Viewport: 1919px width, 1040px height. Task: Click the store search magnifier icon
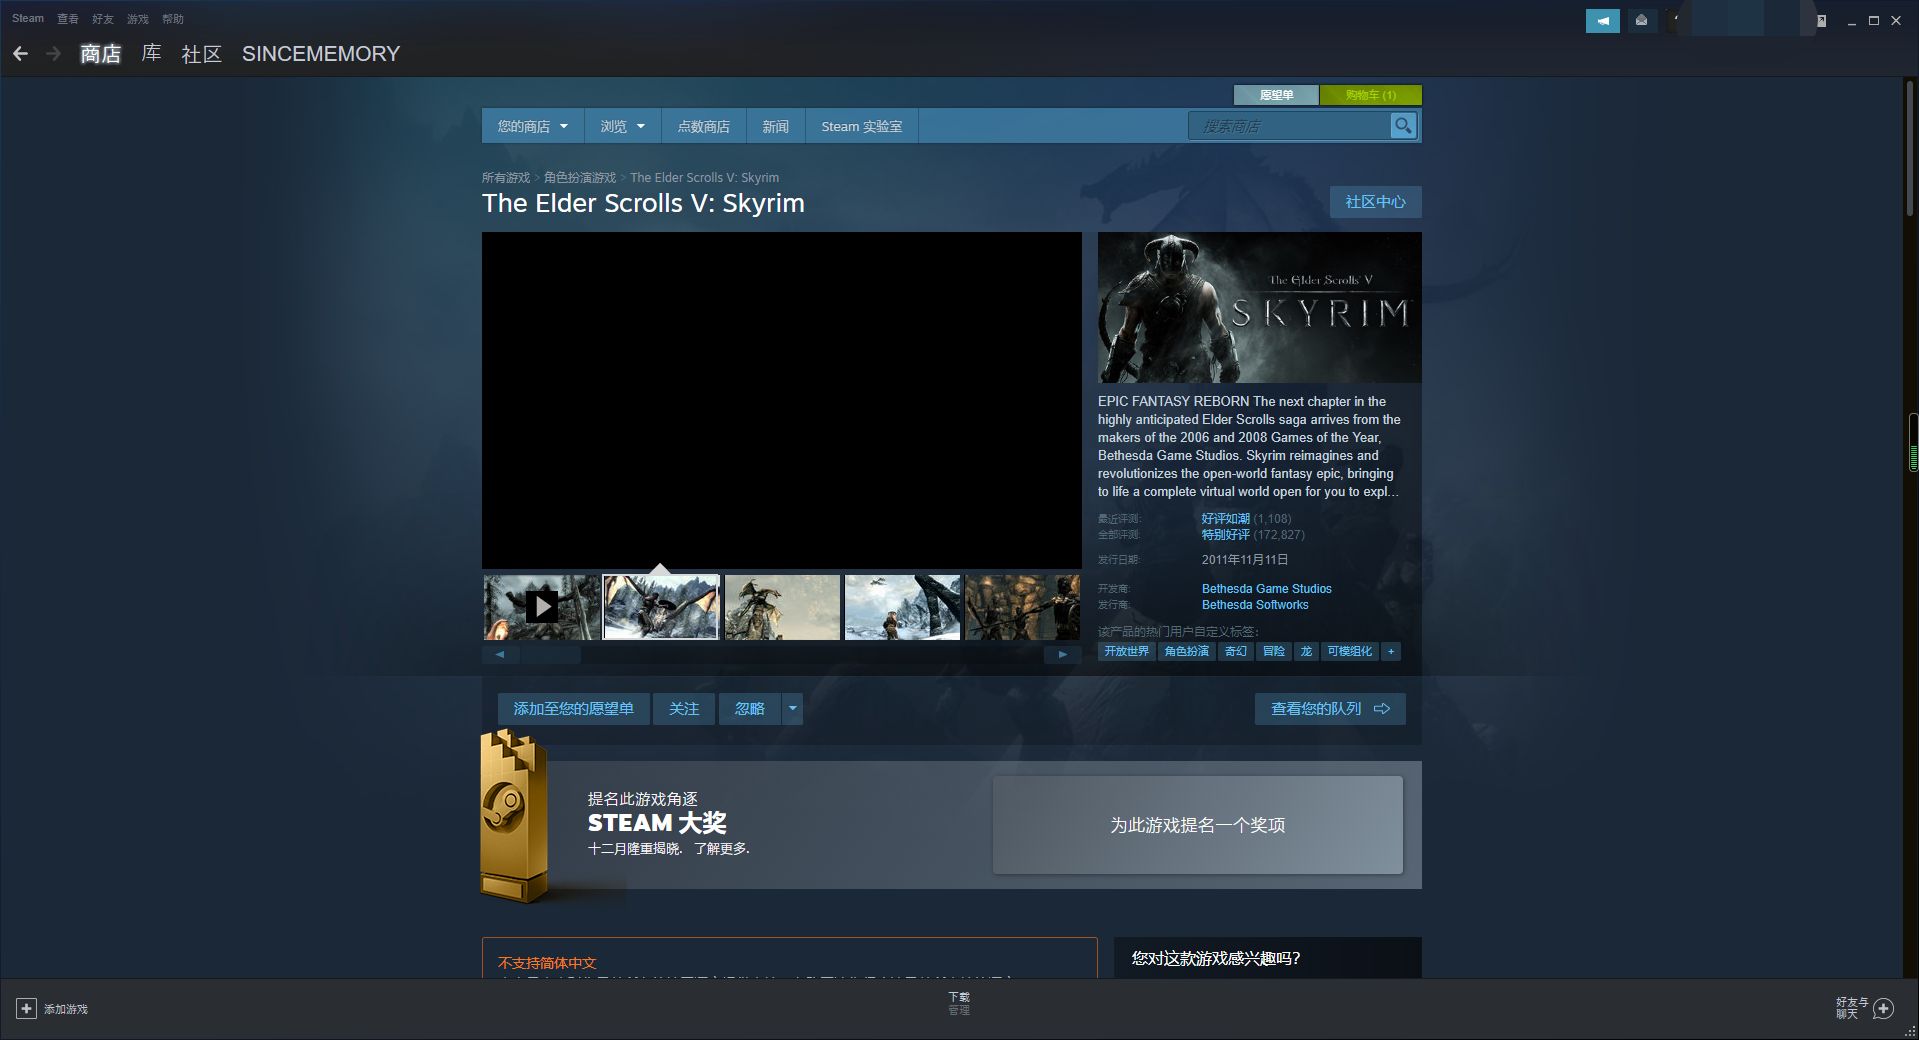[1404, 126]
